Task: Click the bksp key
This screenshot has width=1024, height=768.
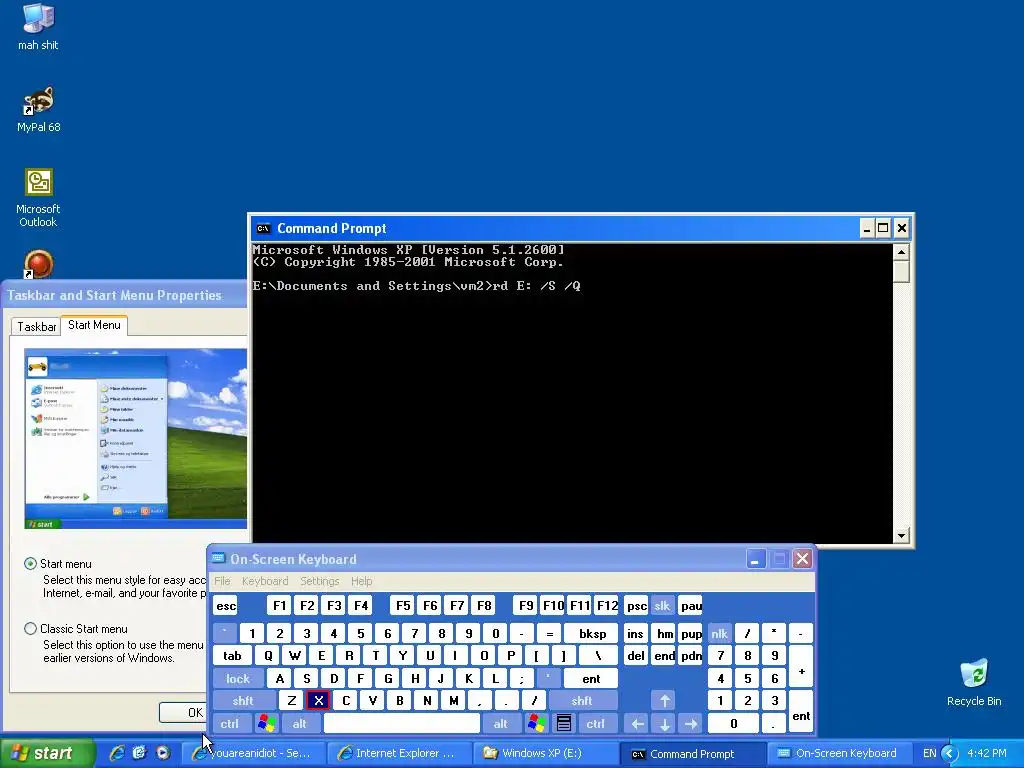Action: coord(592,633)
